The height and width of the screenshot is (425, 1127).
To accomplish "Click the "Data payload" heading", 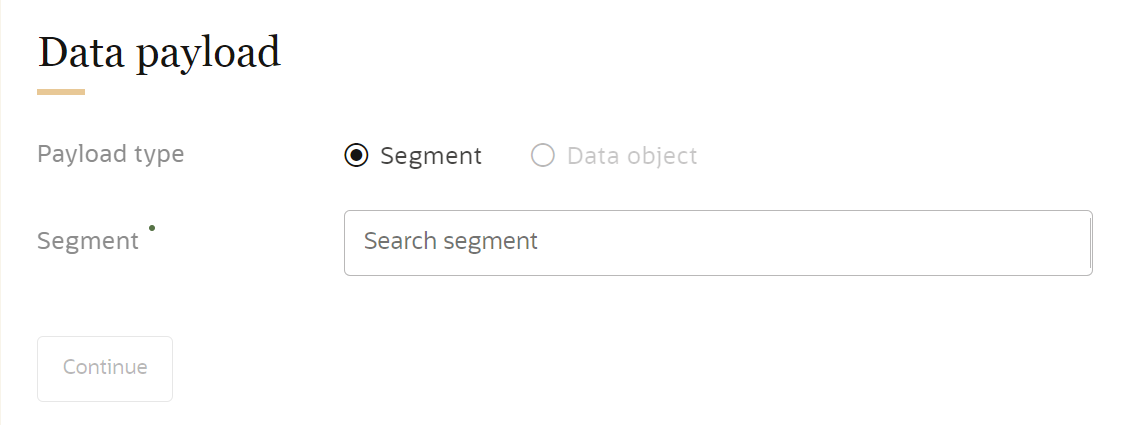I will 159,53.
